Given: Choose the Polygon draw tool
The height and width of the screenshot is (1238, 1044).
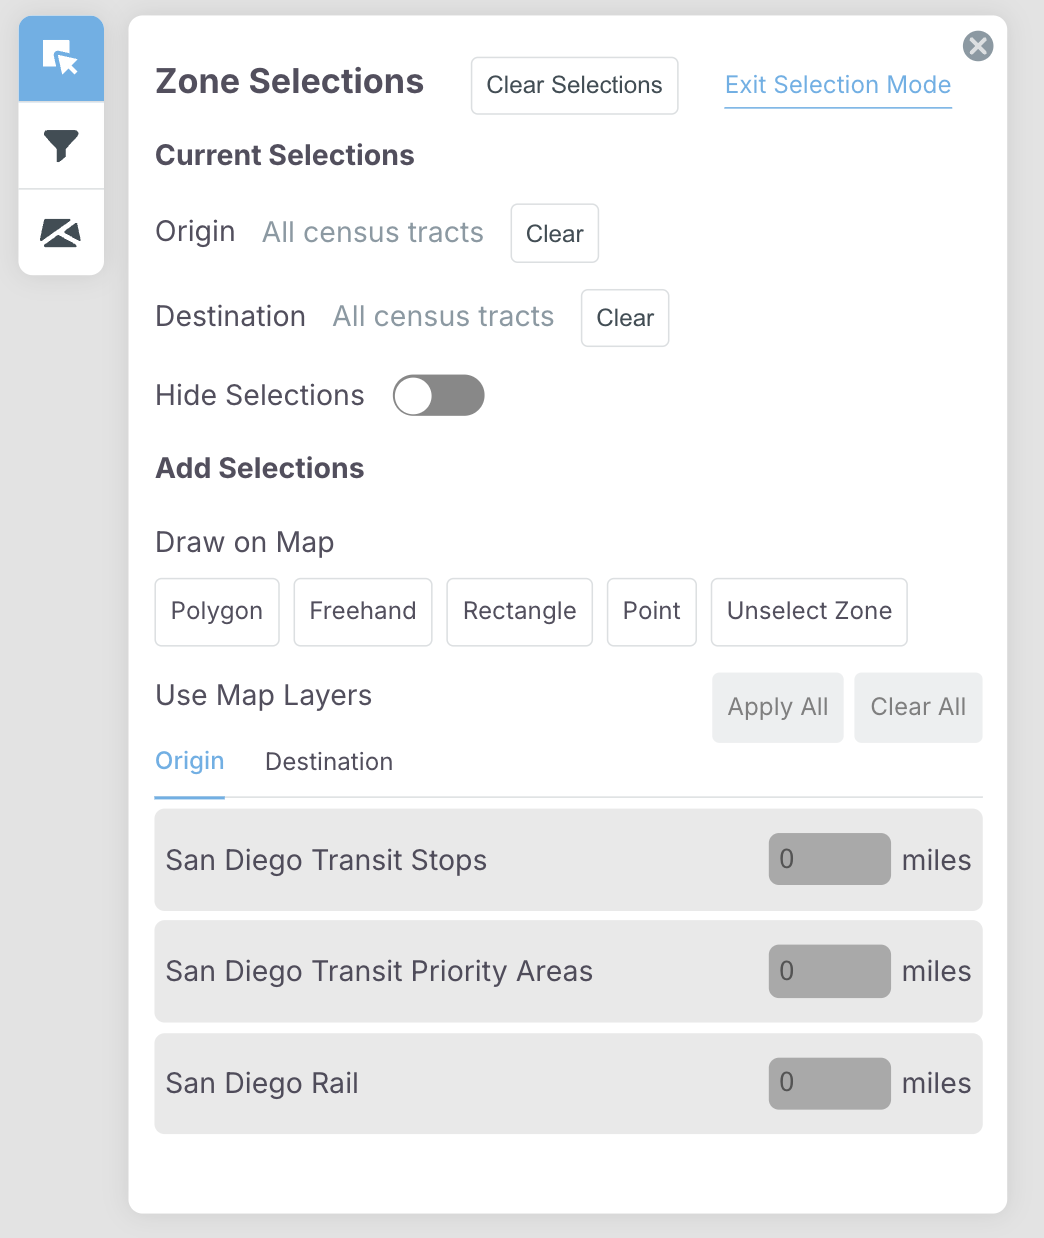Looking at the screenshot, I should [216, 611].
